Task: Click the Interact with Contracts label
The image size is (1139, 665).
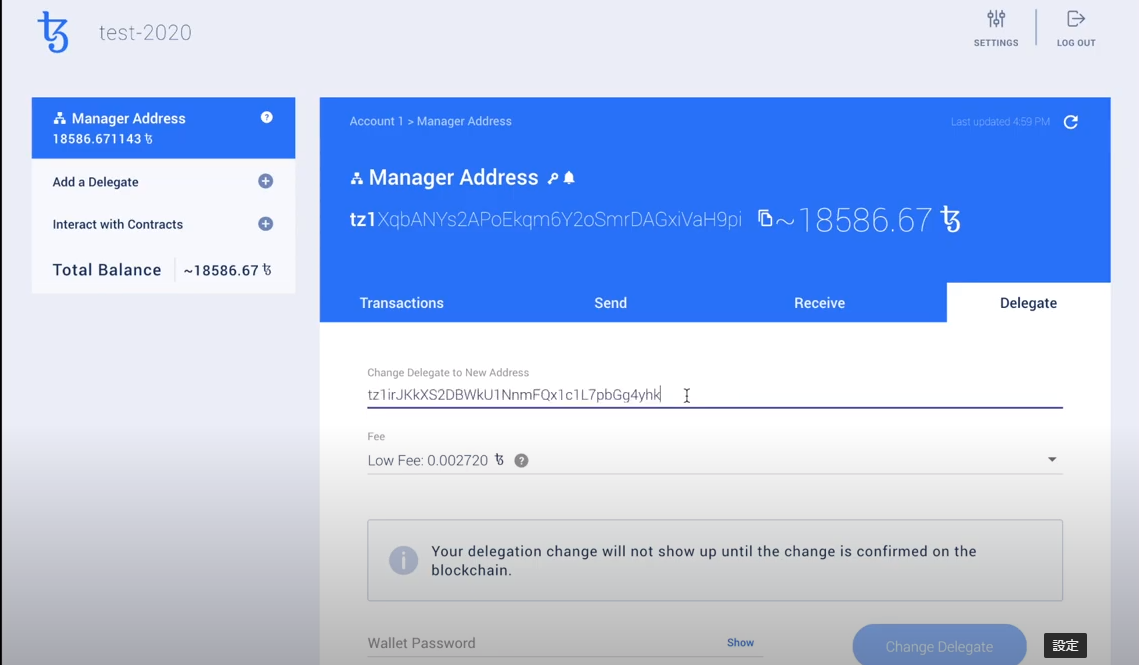Action: [x=118, y=224]
